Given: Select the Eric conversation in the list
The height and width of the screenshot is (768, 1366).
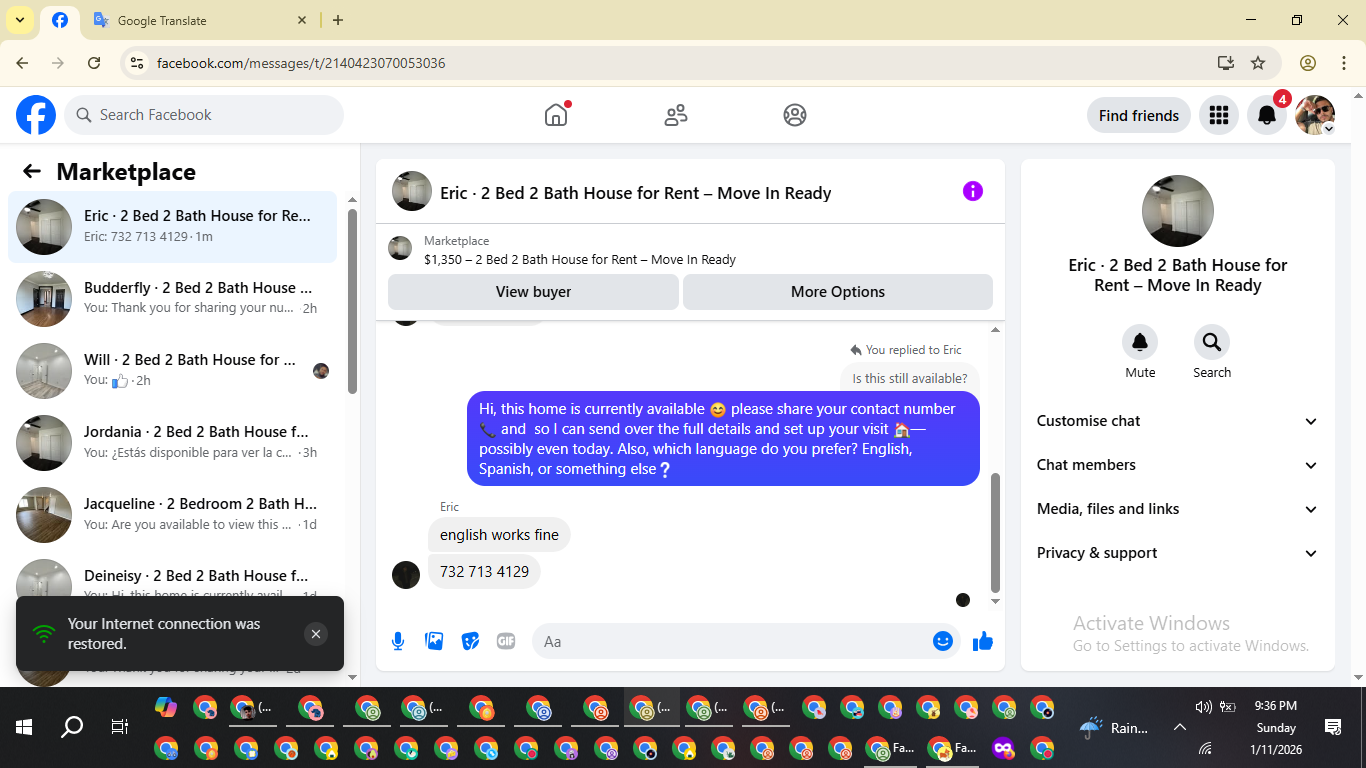Looking at the screenshot, I should (172, 227).
